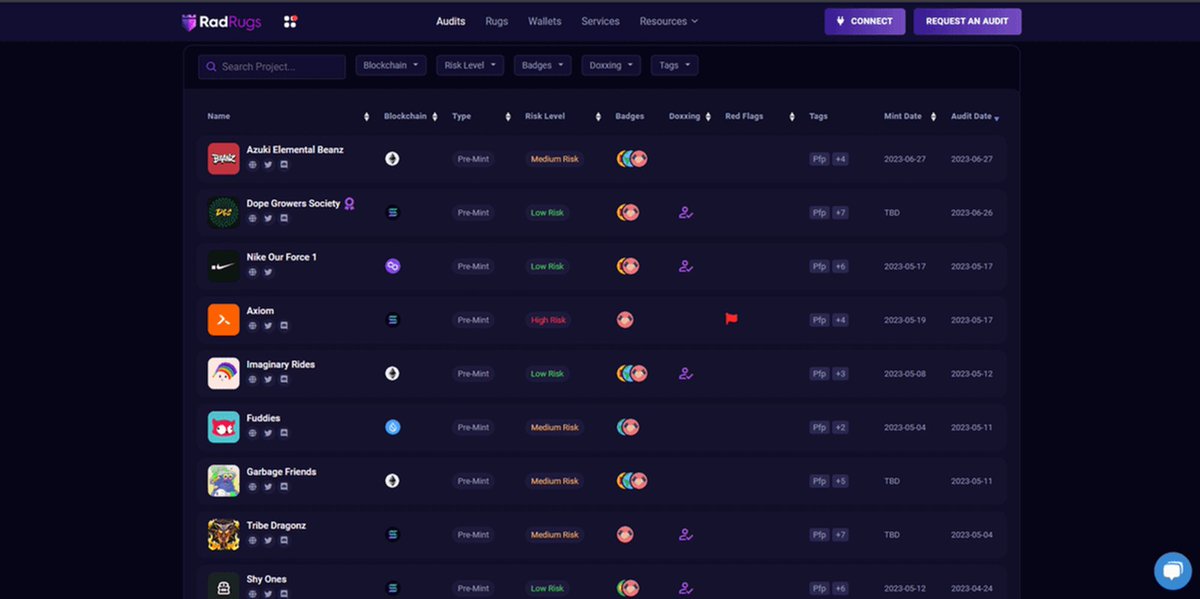This screenshot has height=599, width=1200.
Task: Open Azuki Elemental Beanz Twitter icon
Action: coord(268,164)
